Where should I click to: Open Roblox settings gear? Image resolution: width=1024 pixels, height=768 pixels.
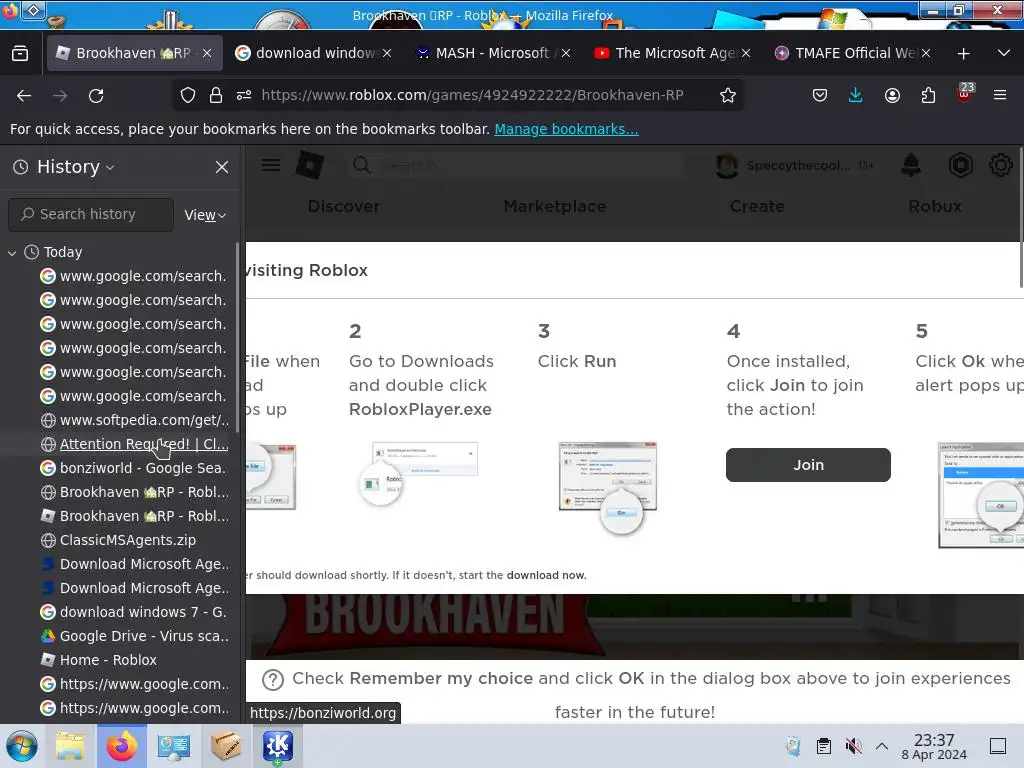point(1000,165)
